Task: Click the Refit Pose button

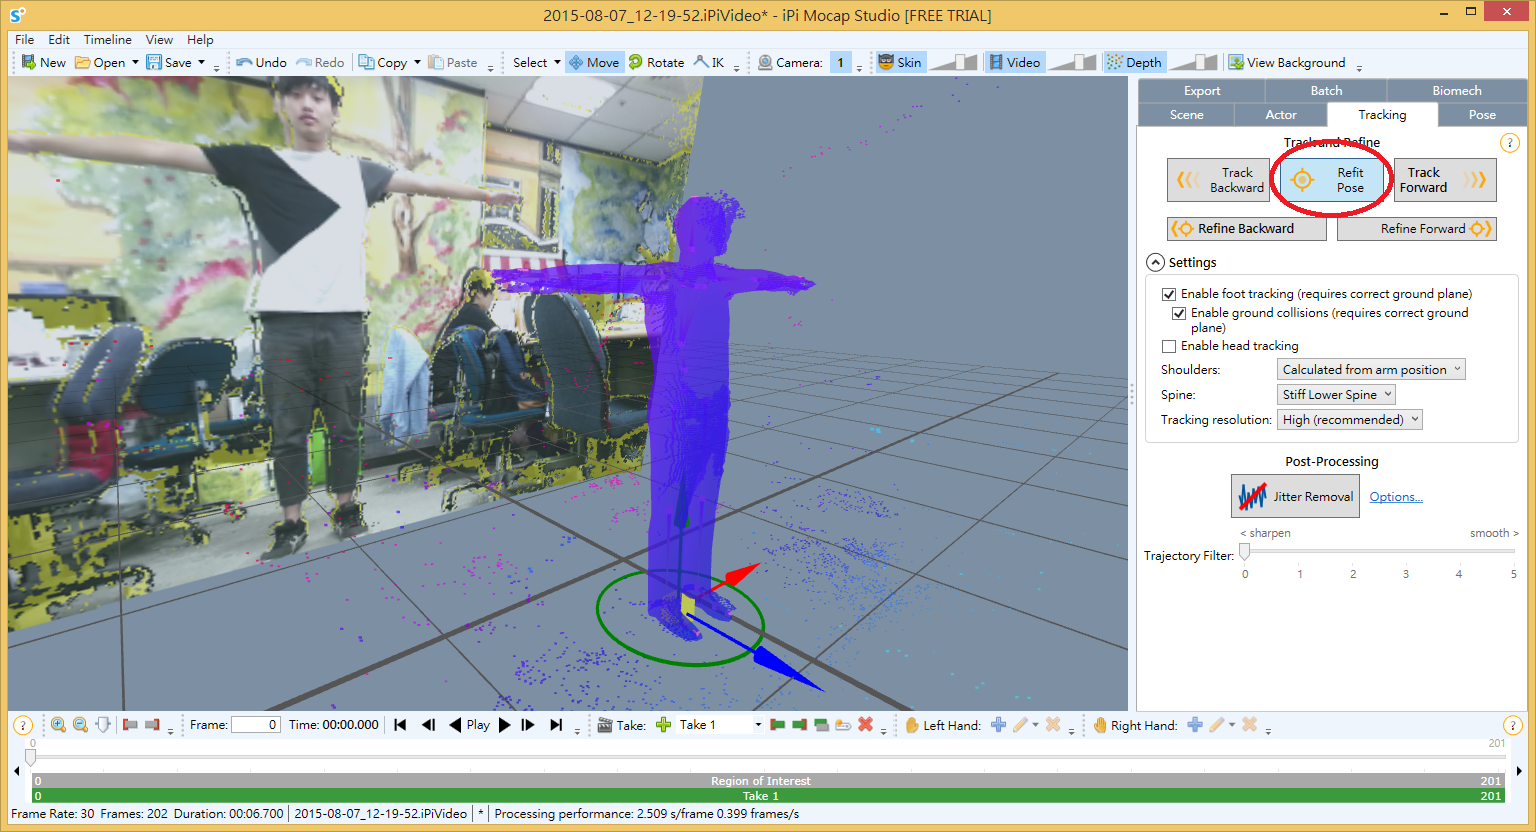Action: [1331, 180]
